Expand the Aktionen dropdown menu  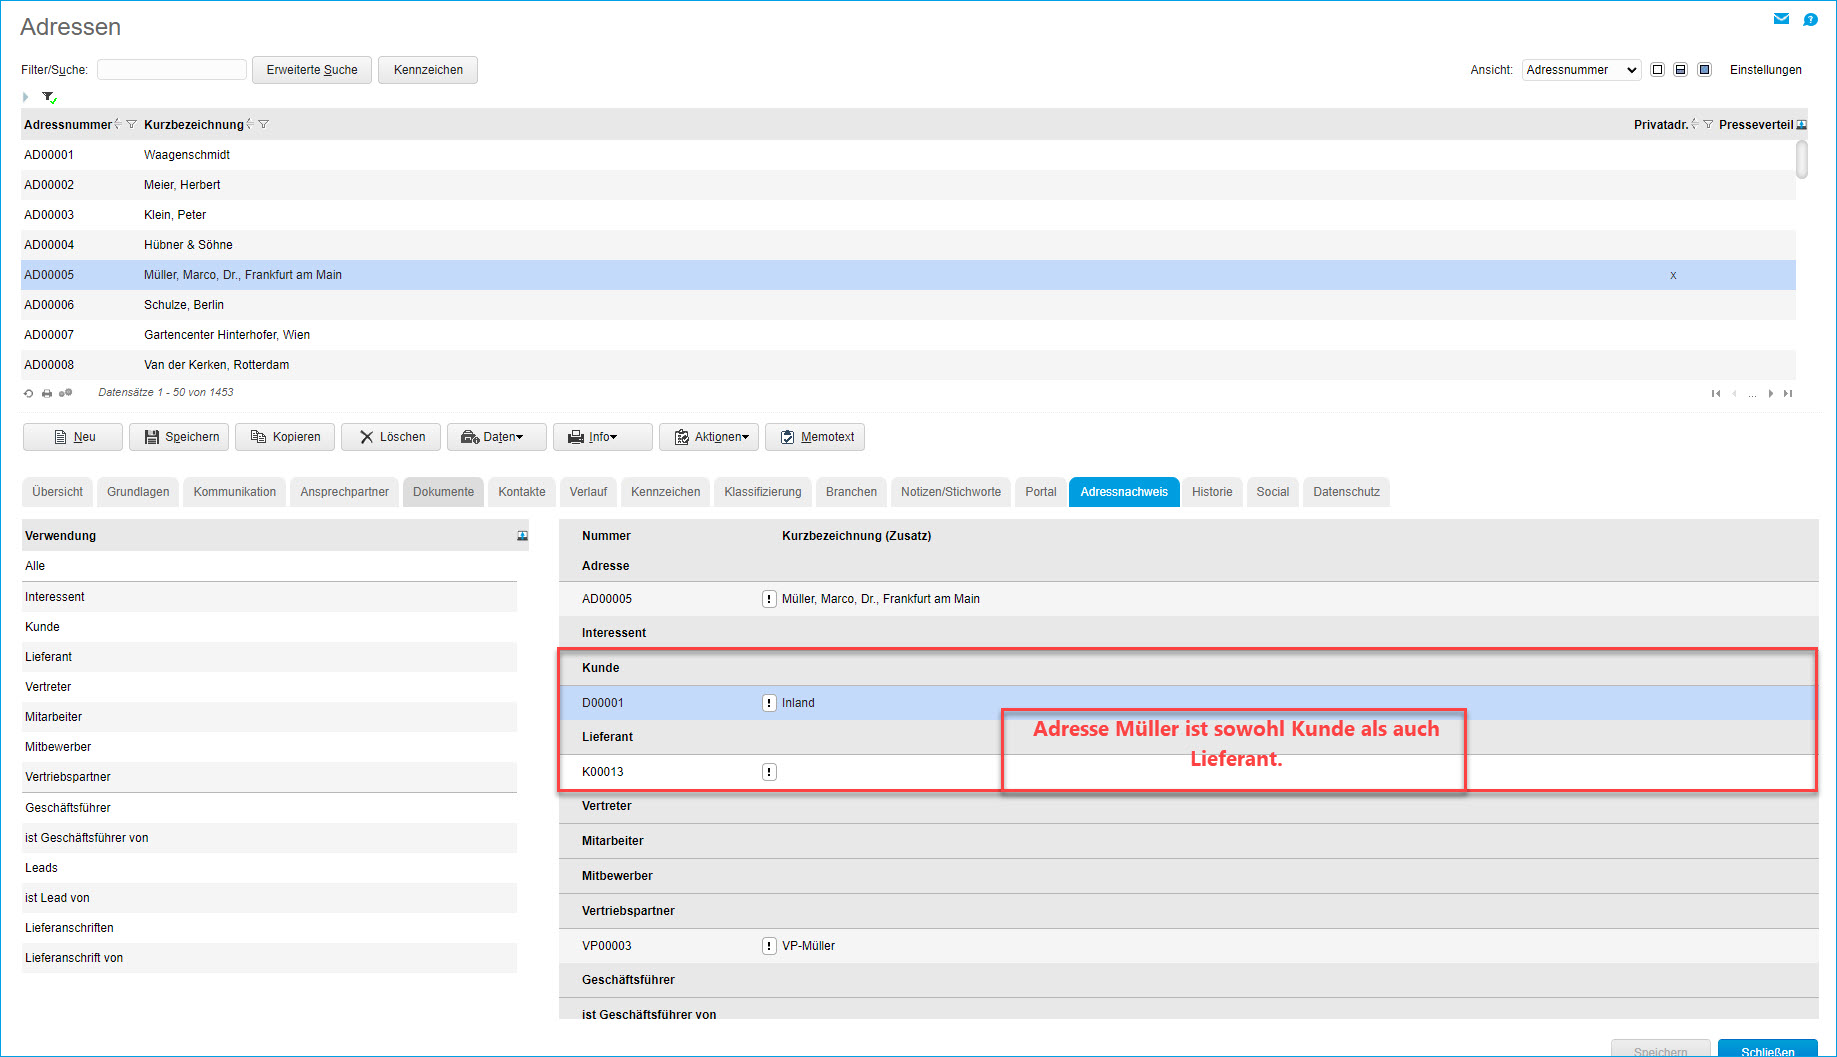(x=709, y=437)
